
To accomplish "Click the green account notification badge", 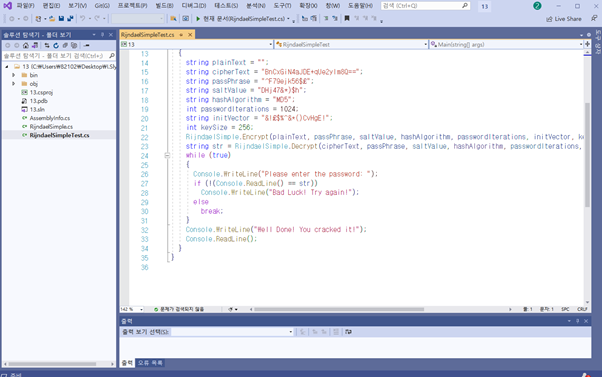I will tap(537, 6).
